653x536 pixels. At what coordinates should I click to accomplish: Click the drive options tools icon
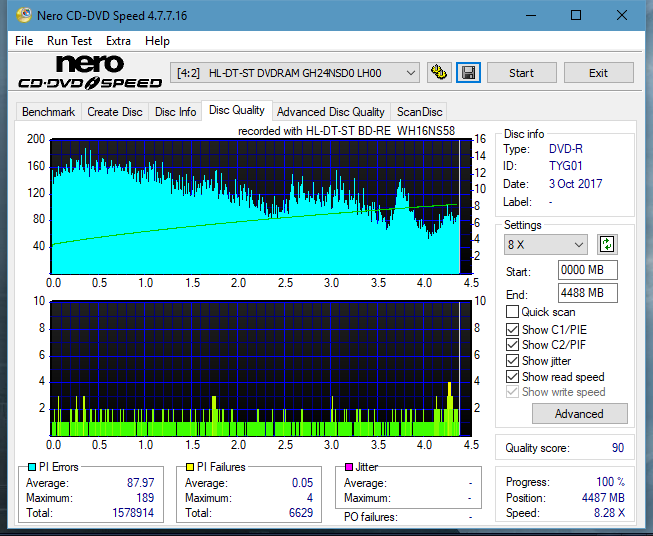439,73
